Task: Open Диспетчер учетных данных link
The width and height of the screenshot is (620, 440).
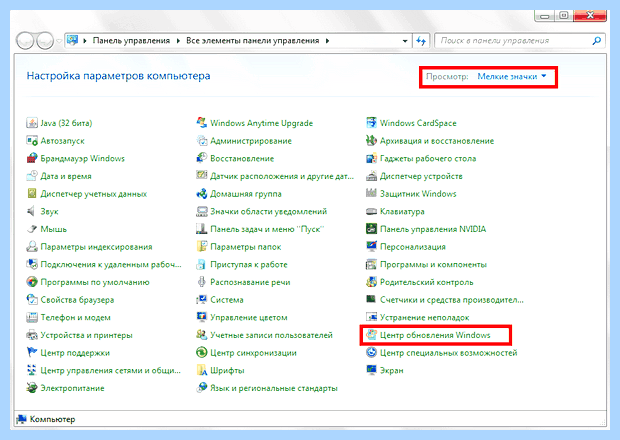Action: 94,194
